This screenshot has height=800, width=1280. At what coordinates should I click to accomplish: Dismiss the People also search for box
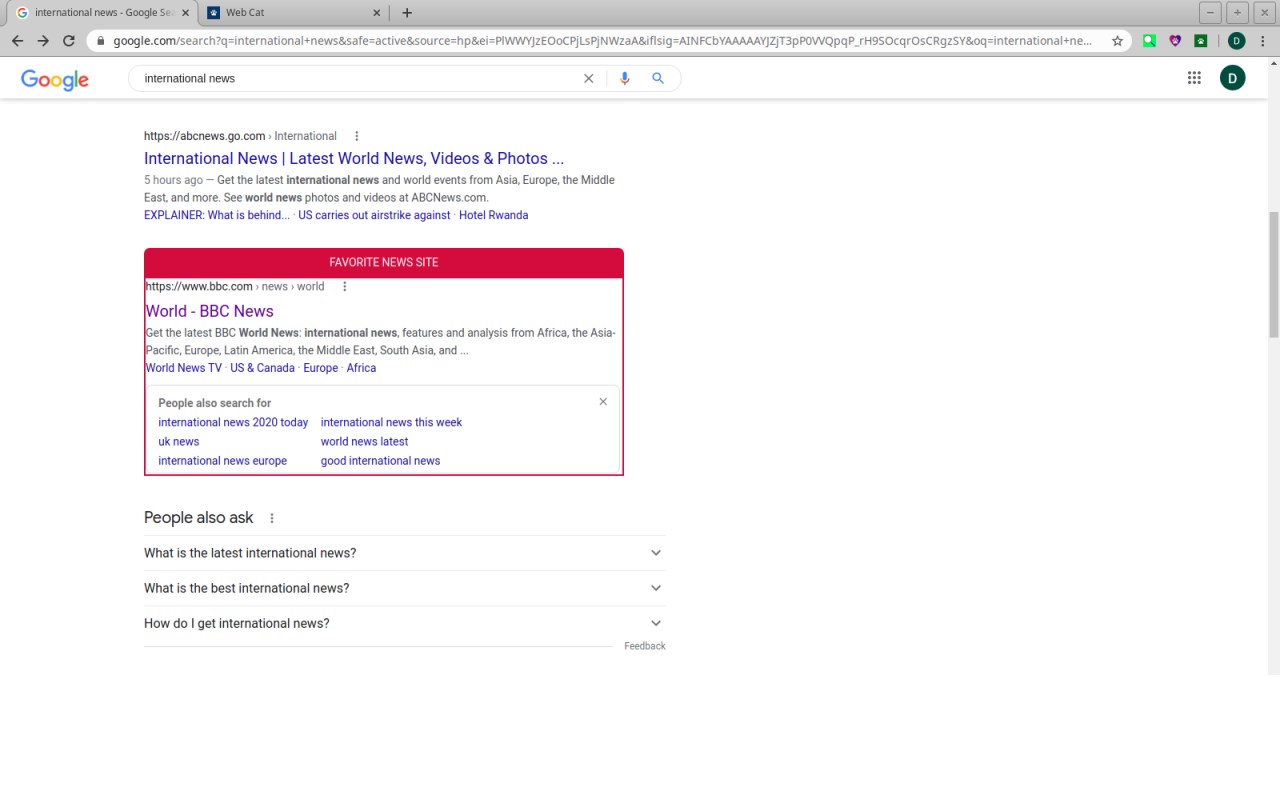coord(603,402)
